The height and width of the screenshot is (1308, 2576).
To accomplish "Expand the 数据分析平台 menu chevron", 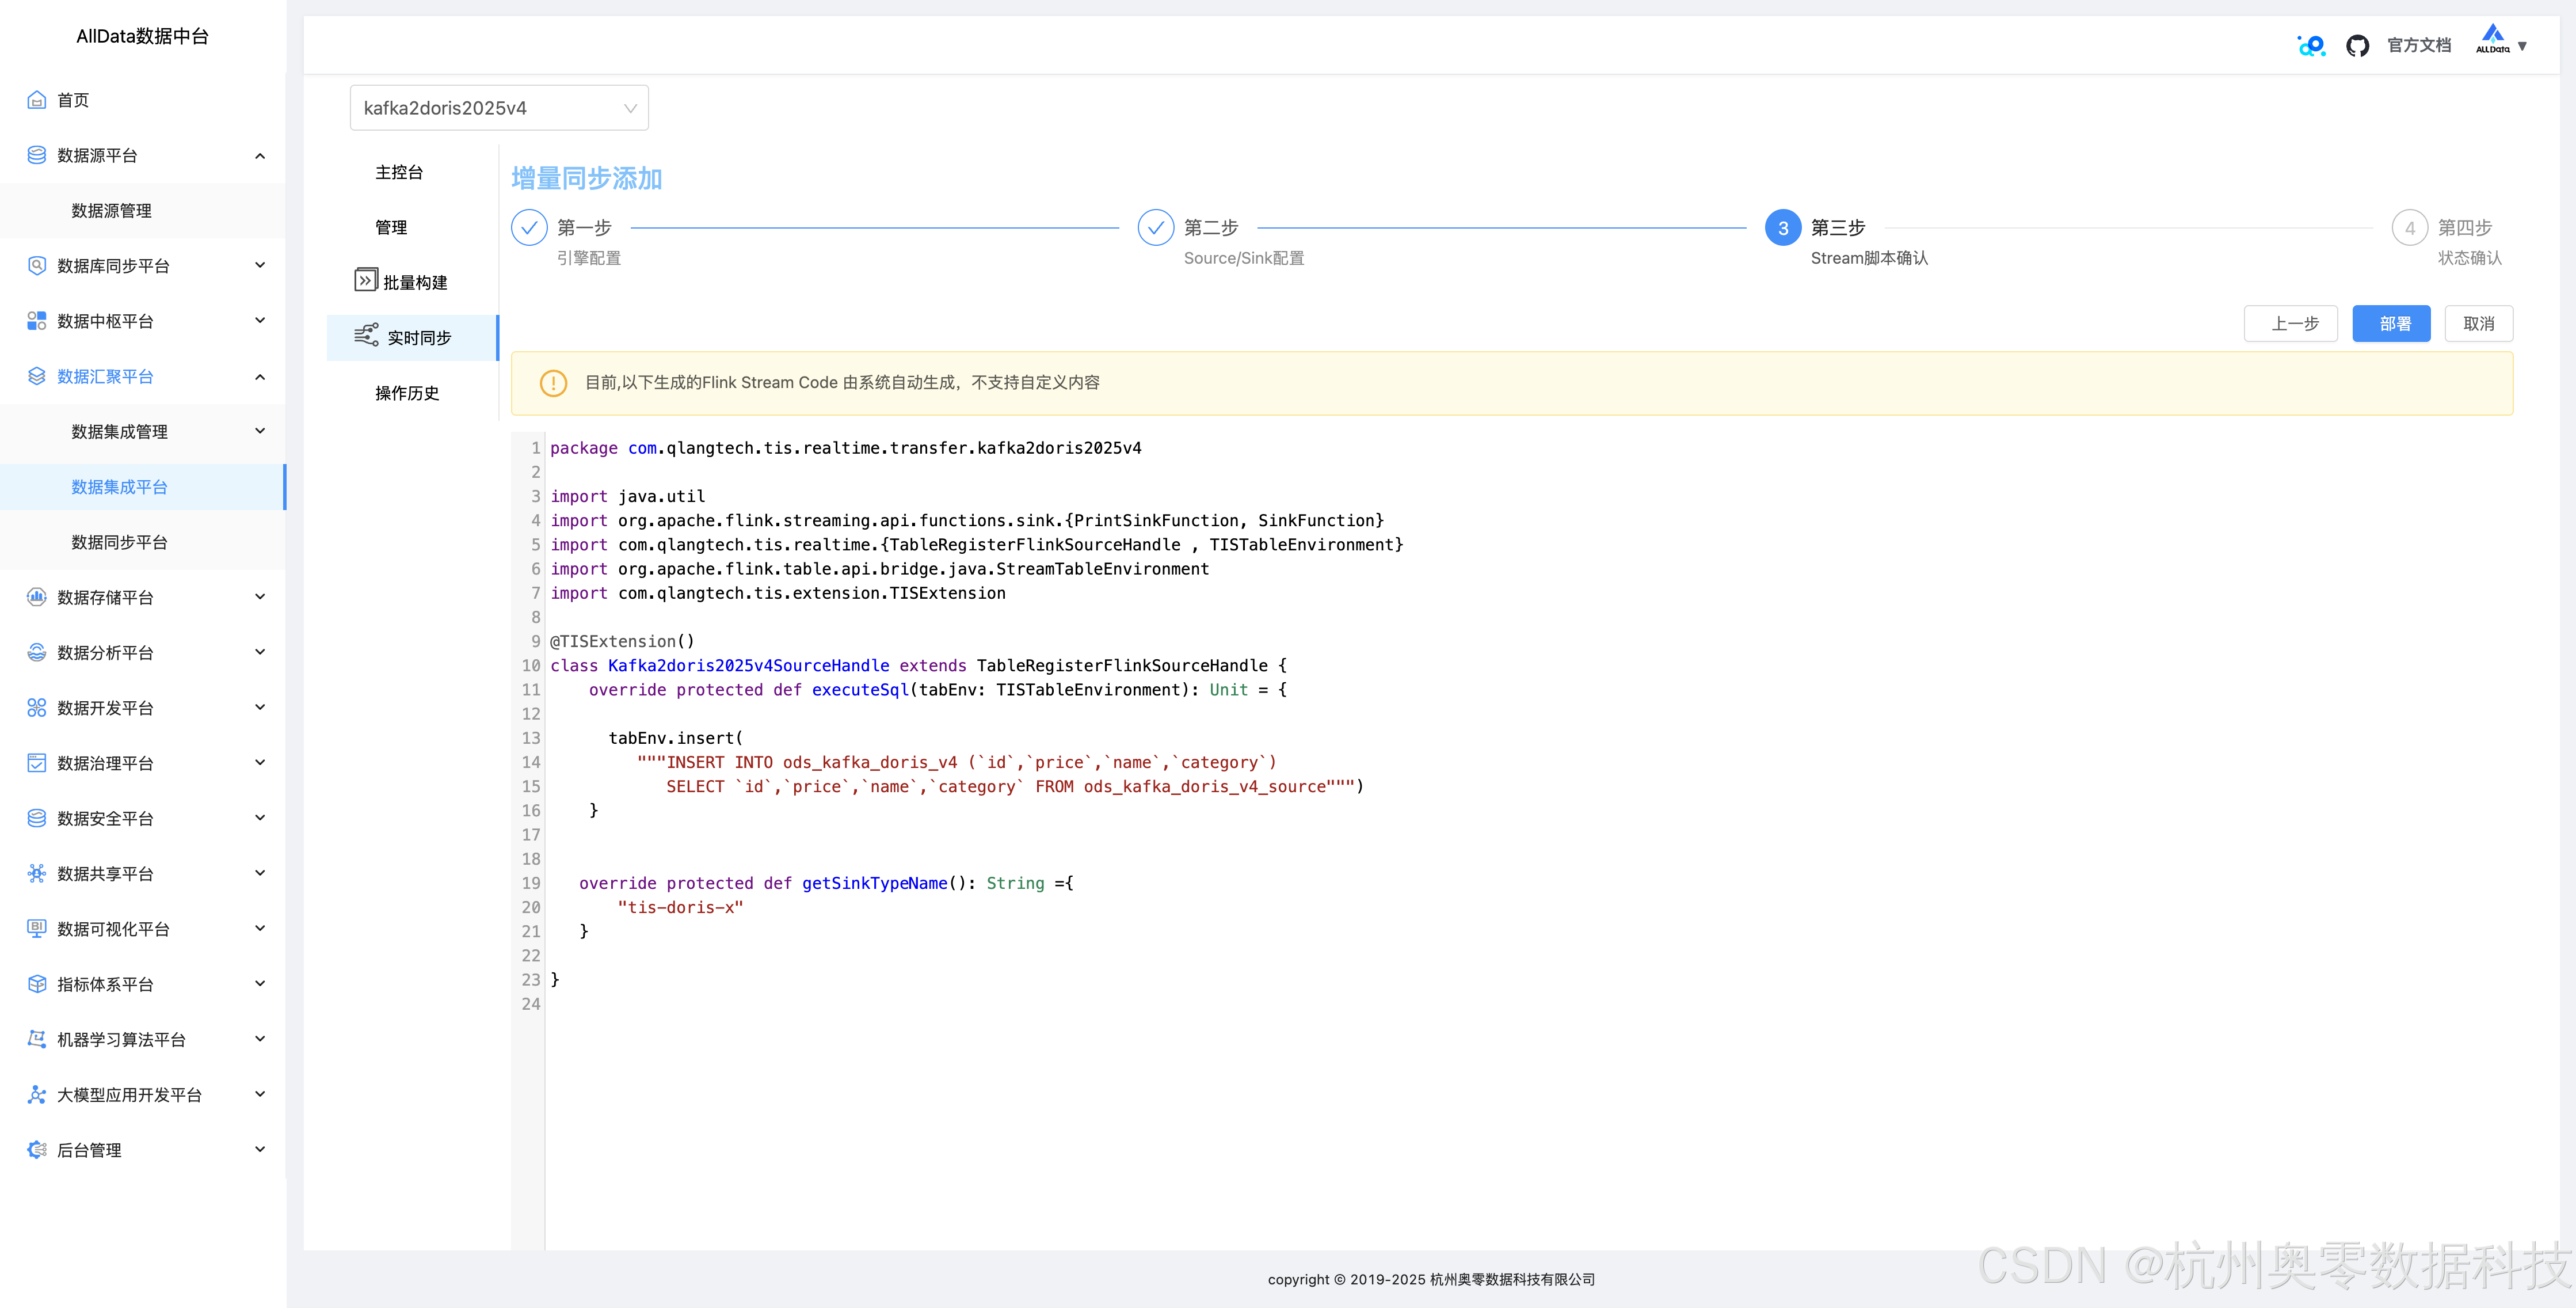I will tap(260, 652).
